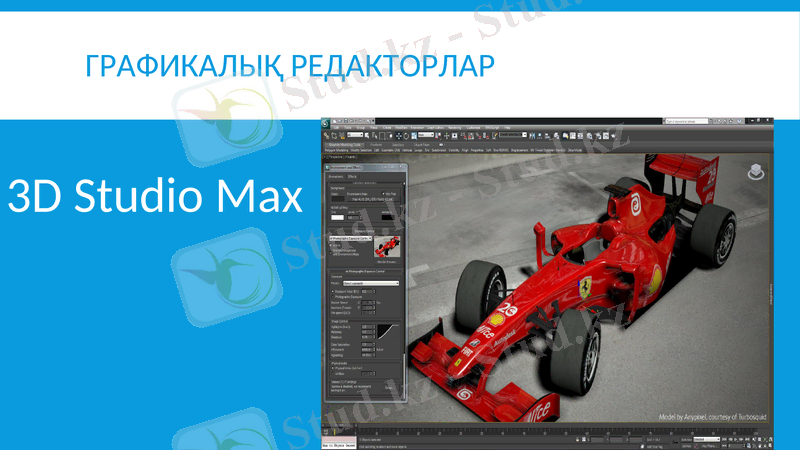Screen dimensions: 800x450
Task: Open the Freeform ribbon tab
Action: click(x=376, y=145)
